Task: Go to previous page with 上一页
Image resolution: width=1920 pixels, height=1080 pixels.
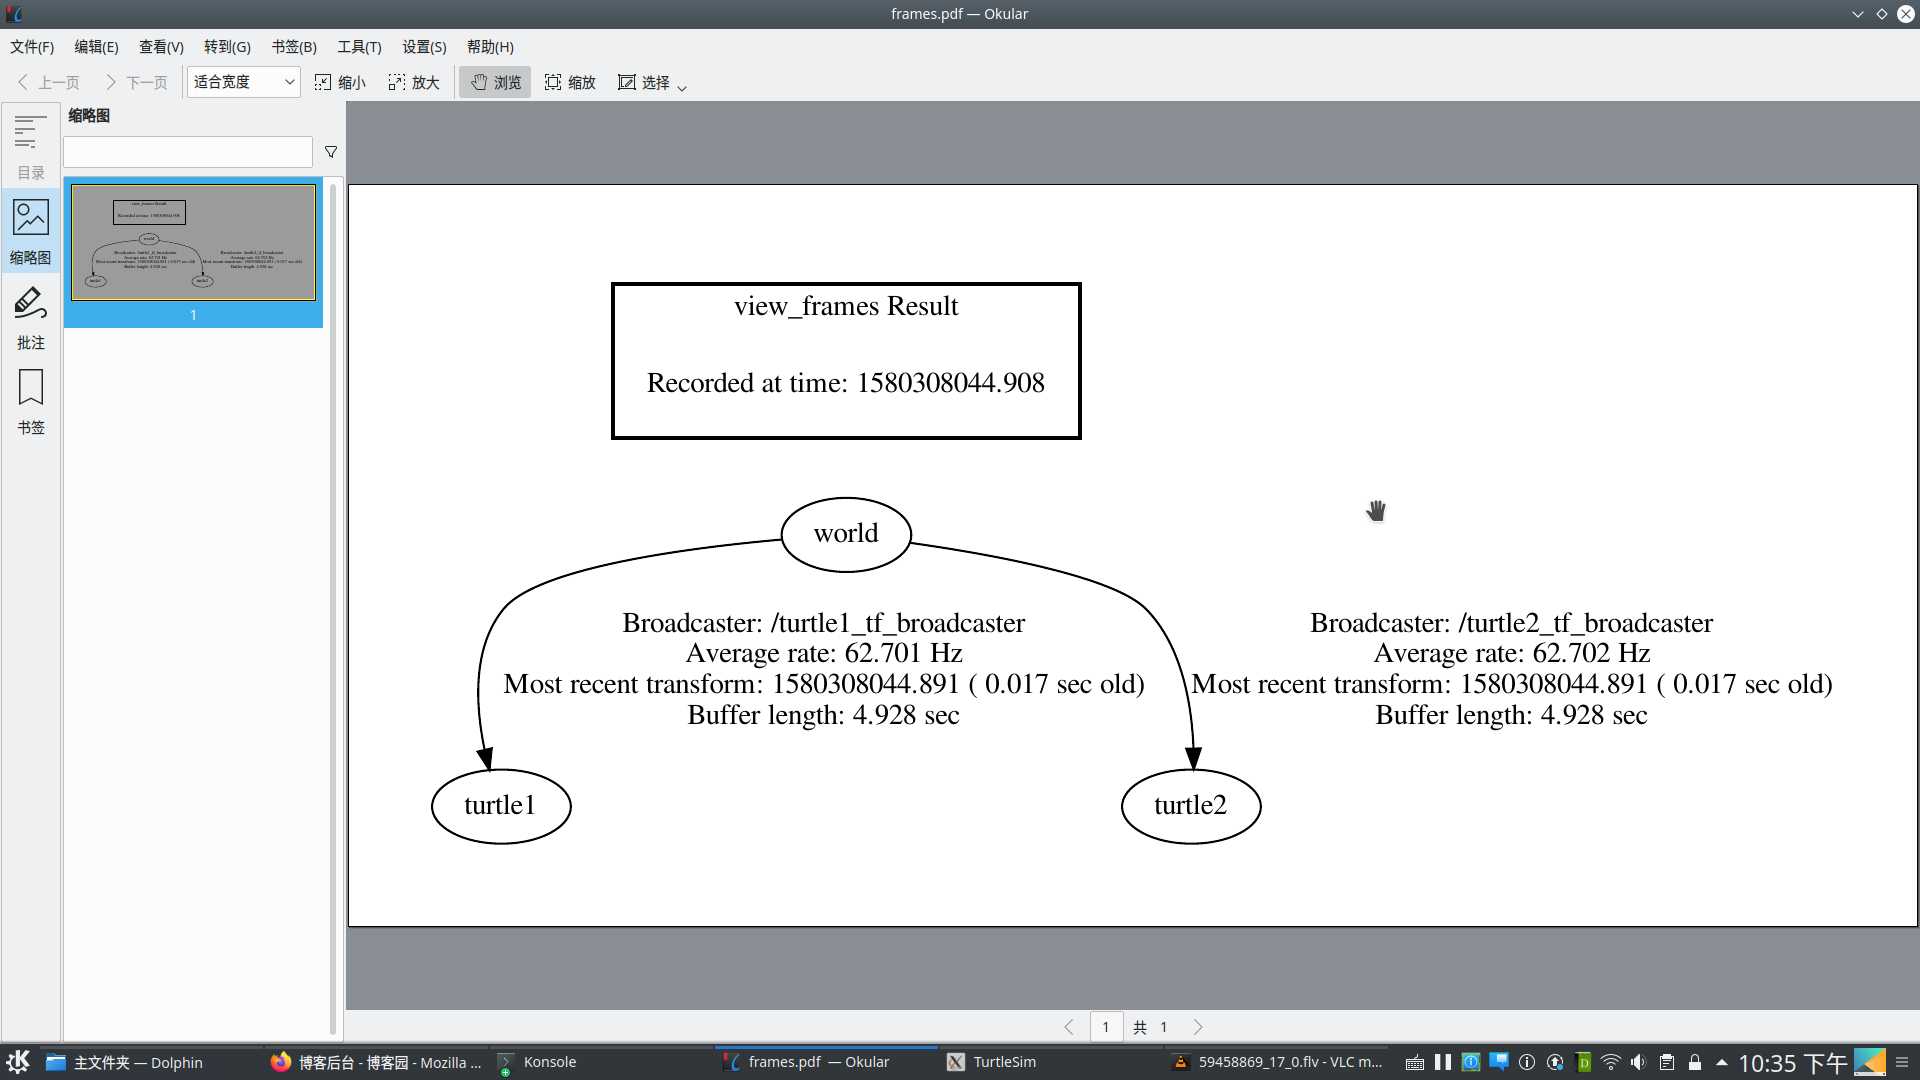Action: [x=48, y=82]
